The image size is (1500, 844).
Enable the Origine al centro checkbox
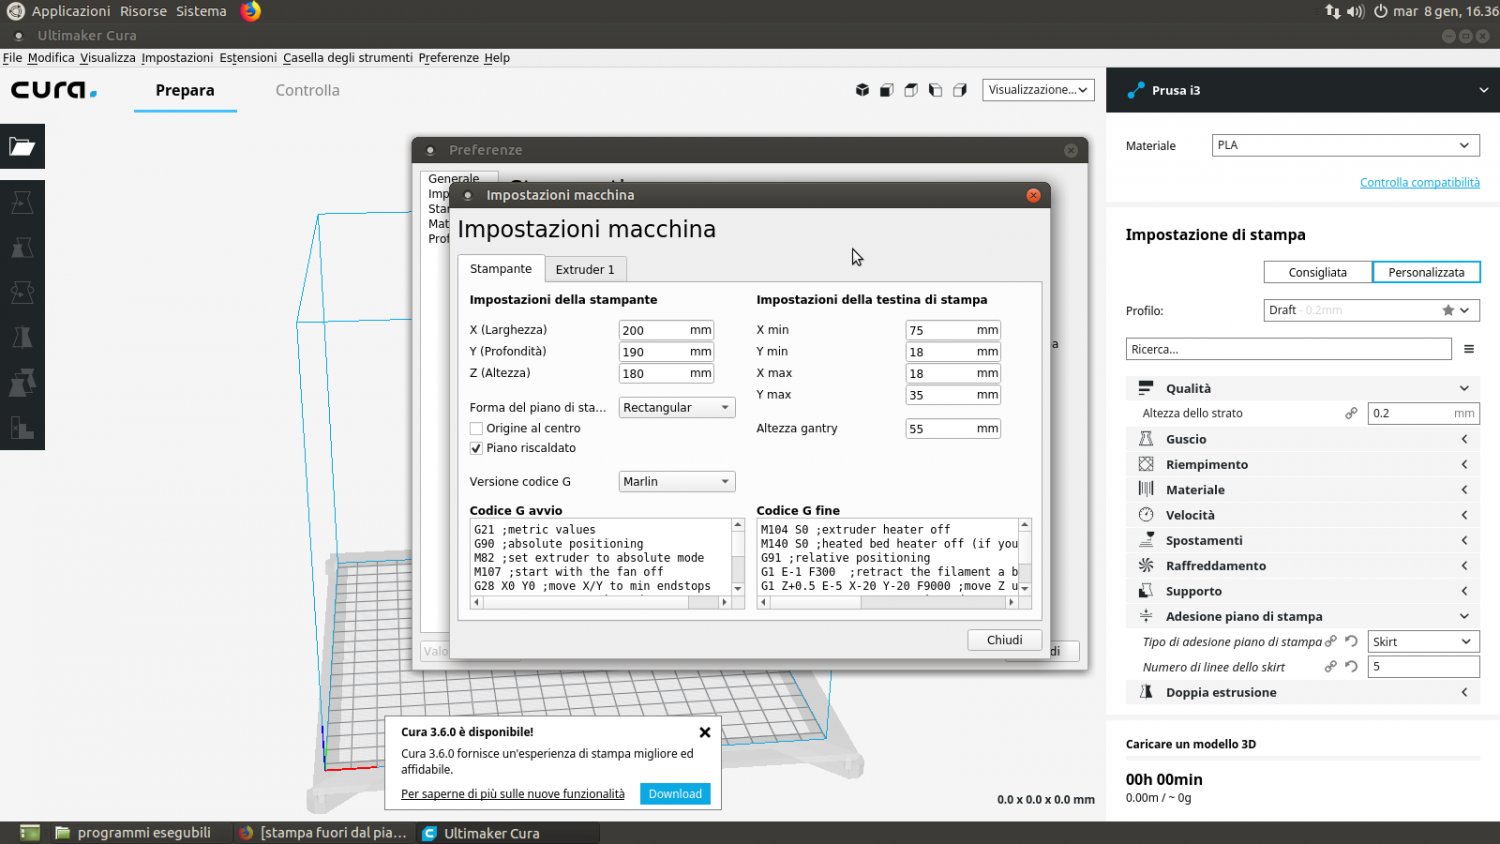point(477,428)
